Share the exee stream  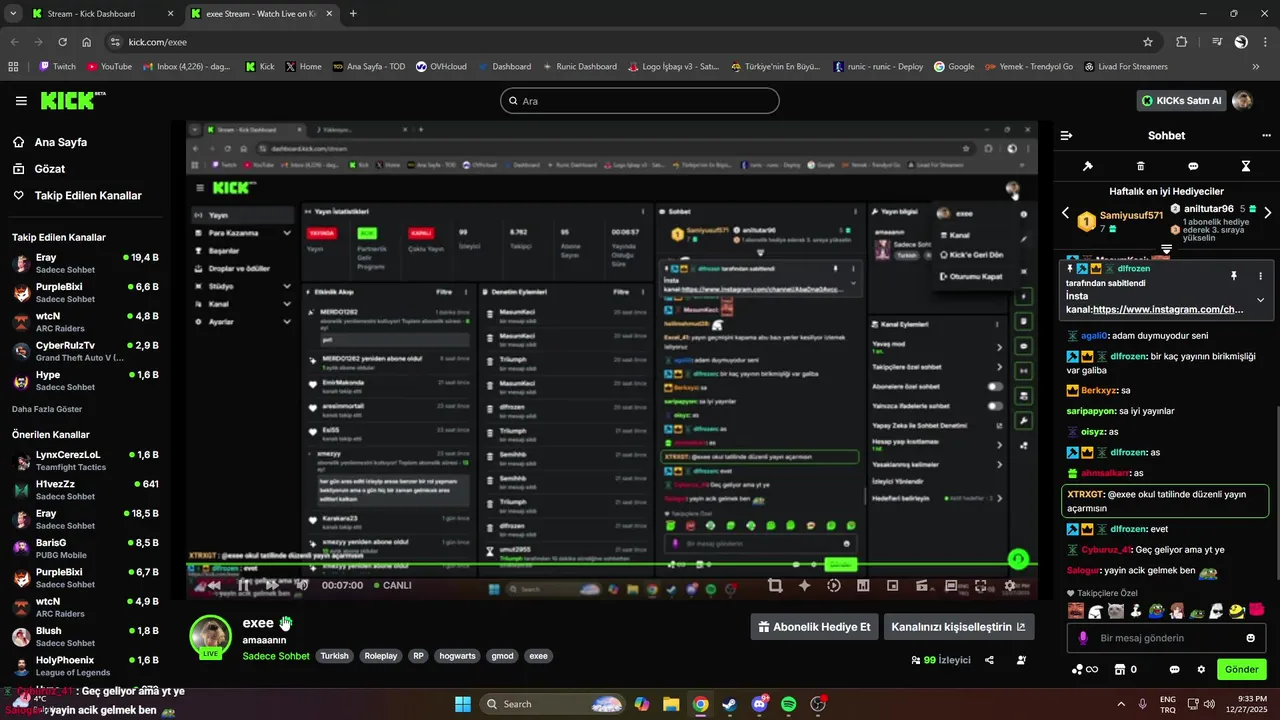coord(989,660)
